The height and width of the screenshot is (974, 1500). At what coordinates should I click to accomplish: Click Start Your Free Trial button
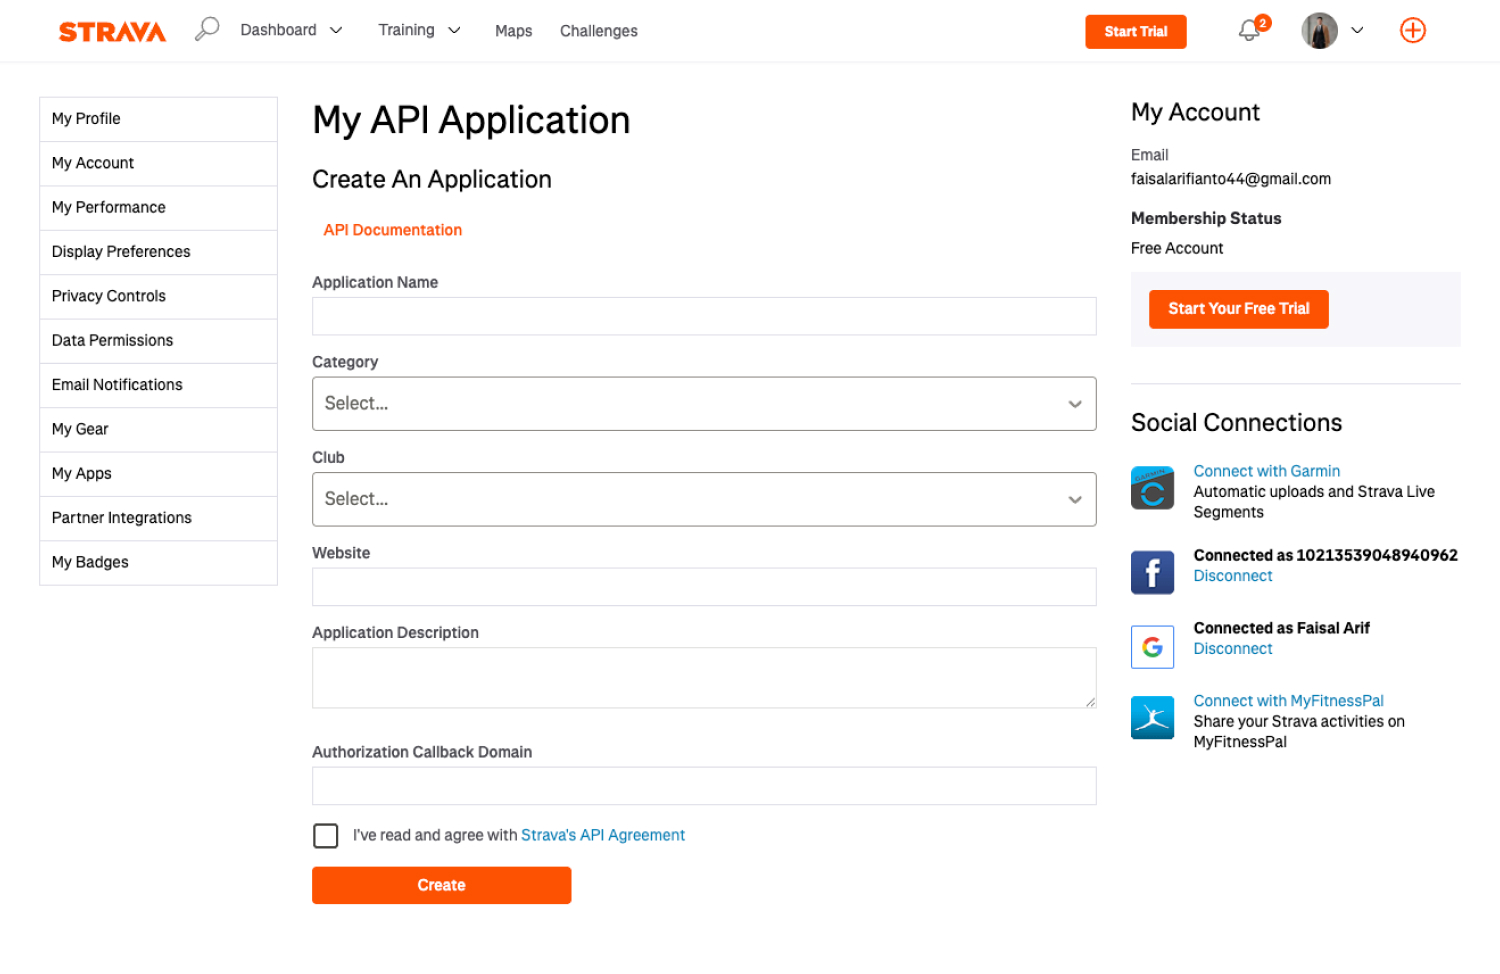pyautogui.click(x=1239, y=309)
